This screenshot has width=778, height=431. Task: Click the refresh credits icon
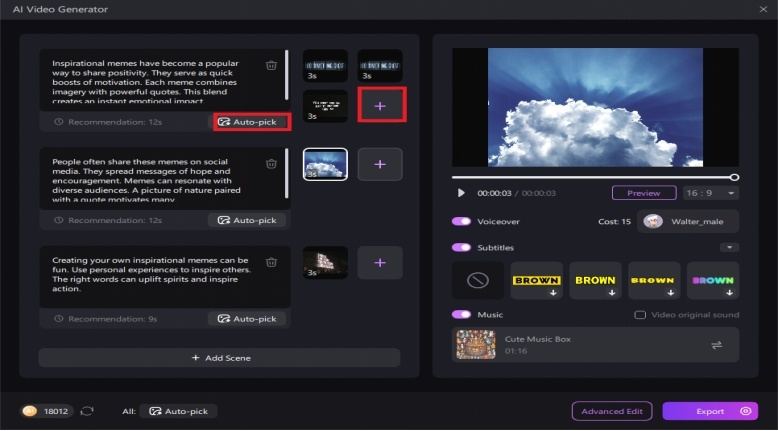coord(87,411)
